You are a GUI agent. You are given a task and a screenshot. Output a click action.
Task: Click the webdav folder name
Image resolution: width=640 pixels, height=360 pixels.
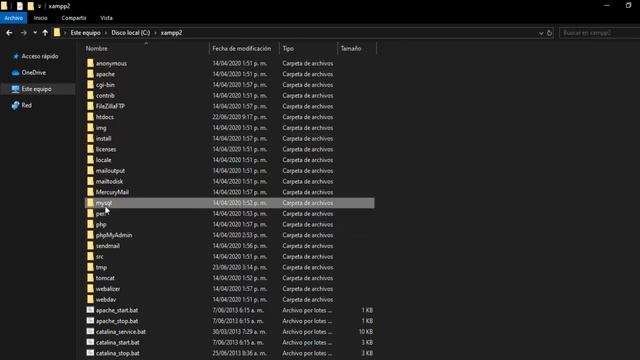pyautogui.click(x=106, y=300)
